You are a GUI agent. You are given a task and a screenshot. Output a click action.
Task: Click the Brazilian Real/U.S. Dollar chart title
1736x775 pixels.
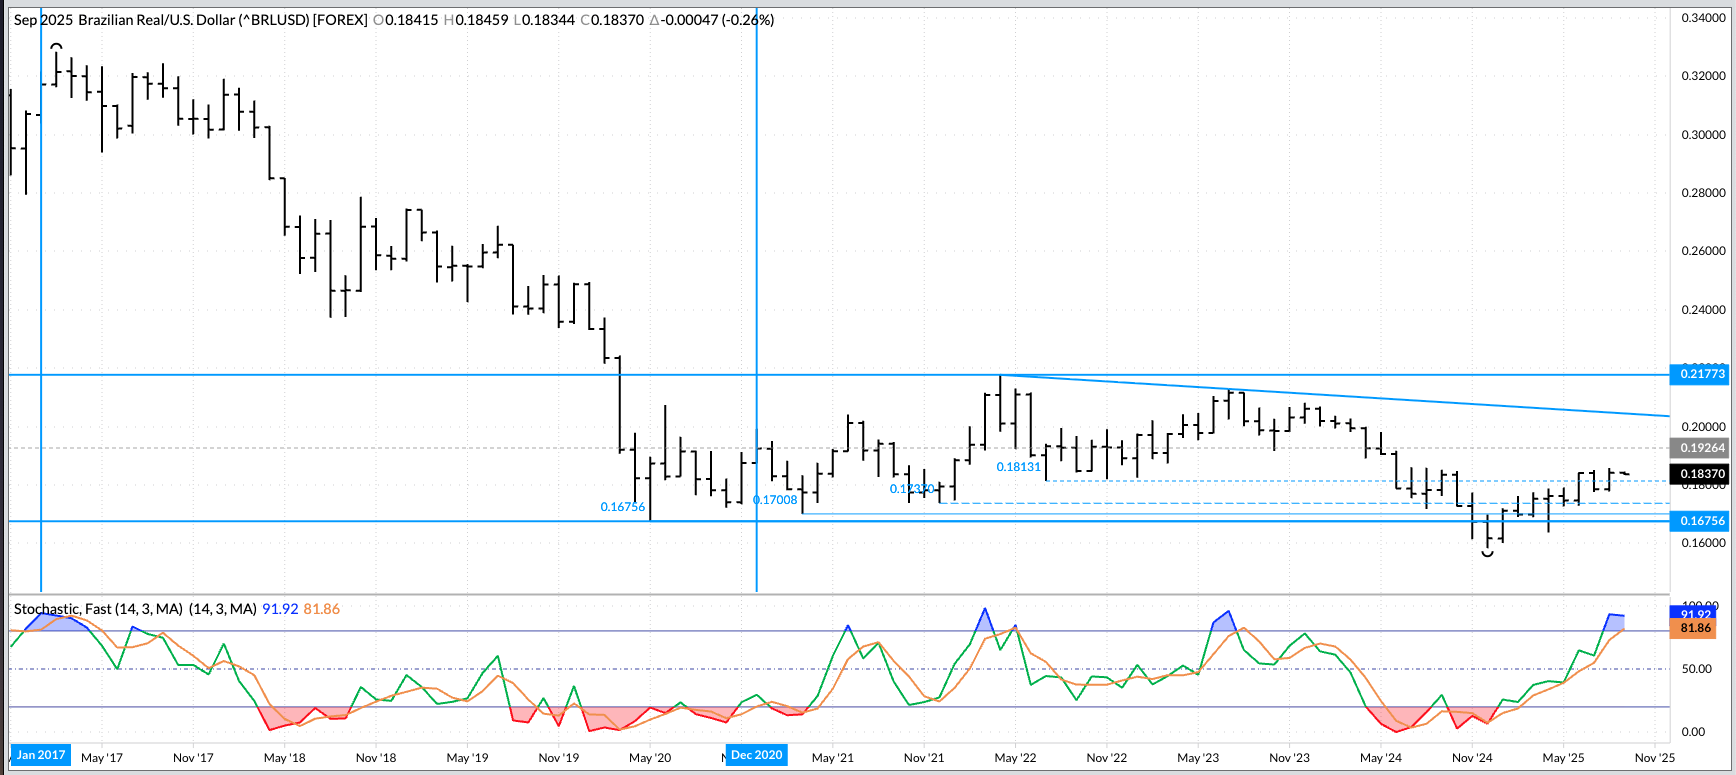pos(190,20)
